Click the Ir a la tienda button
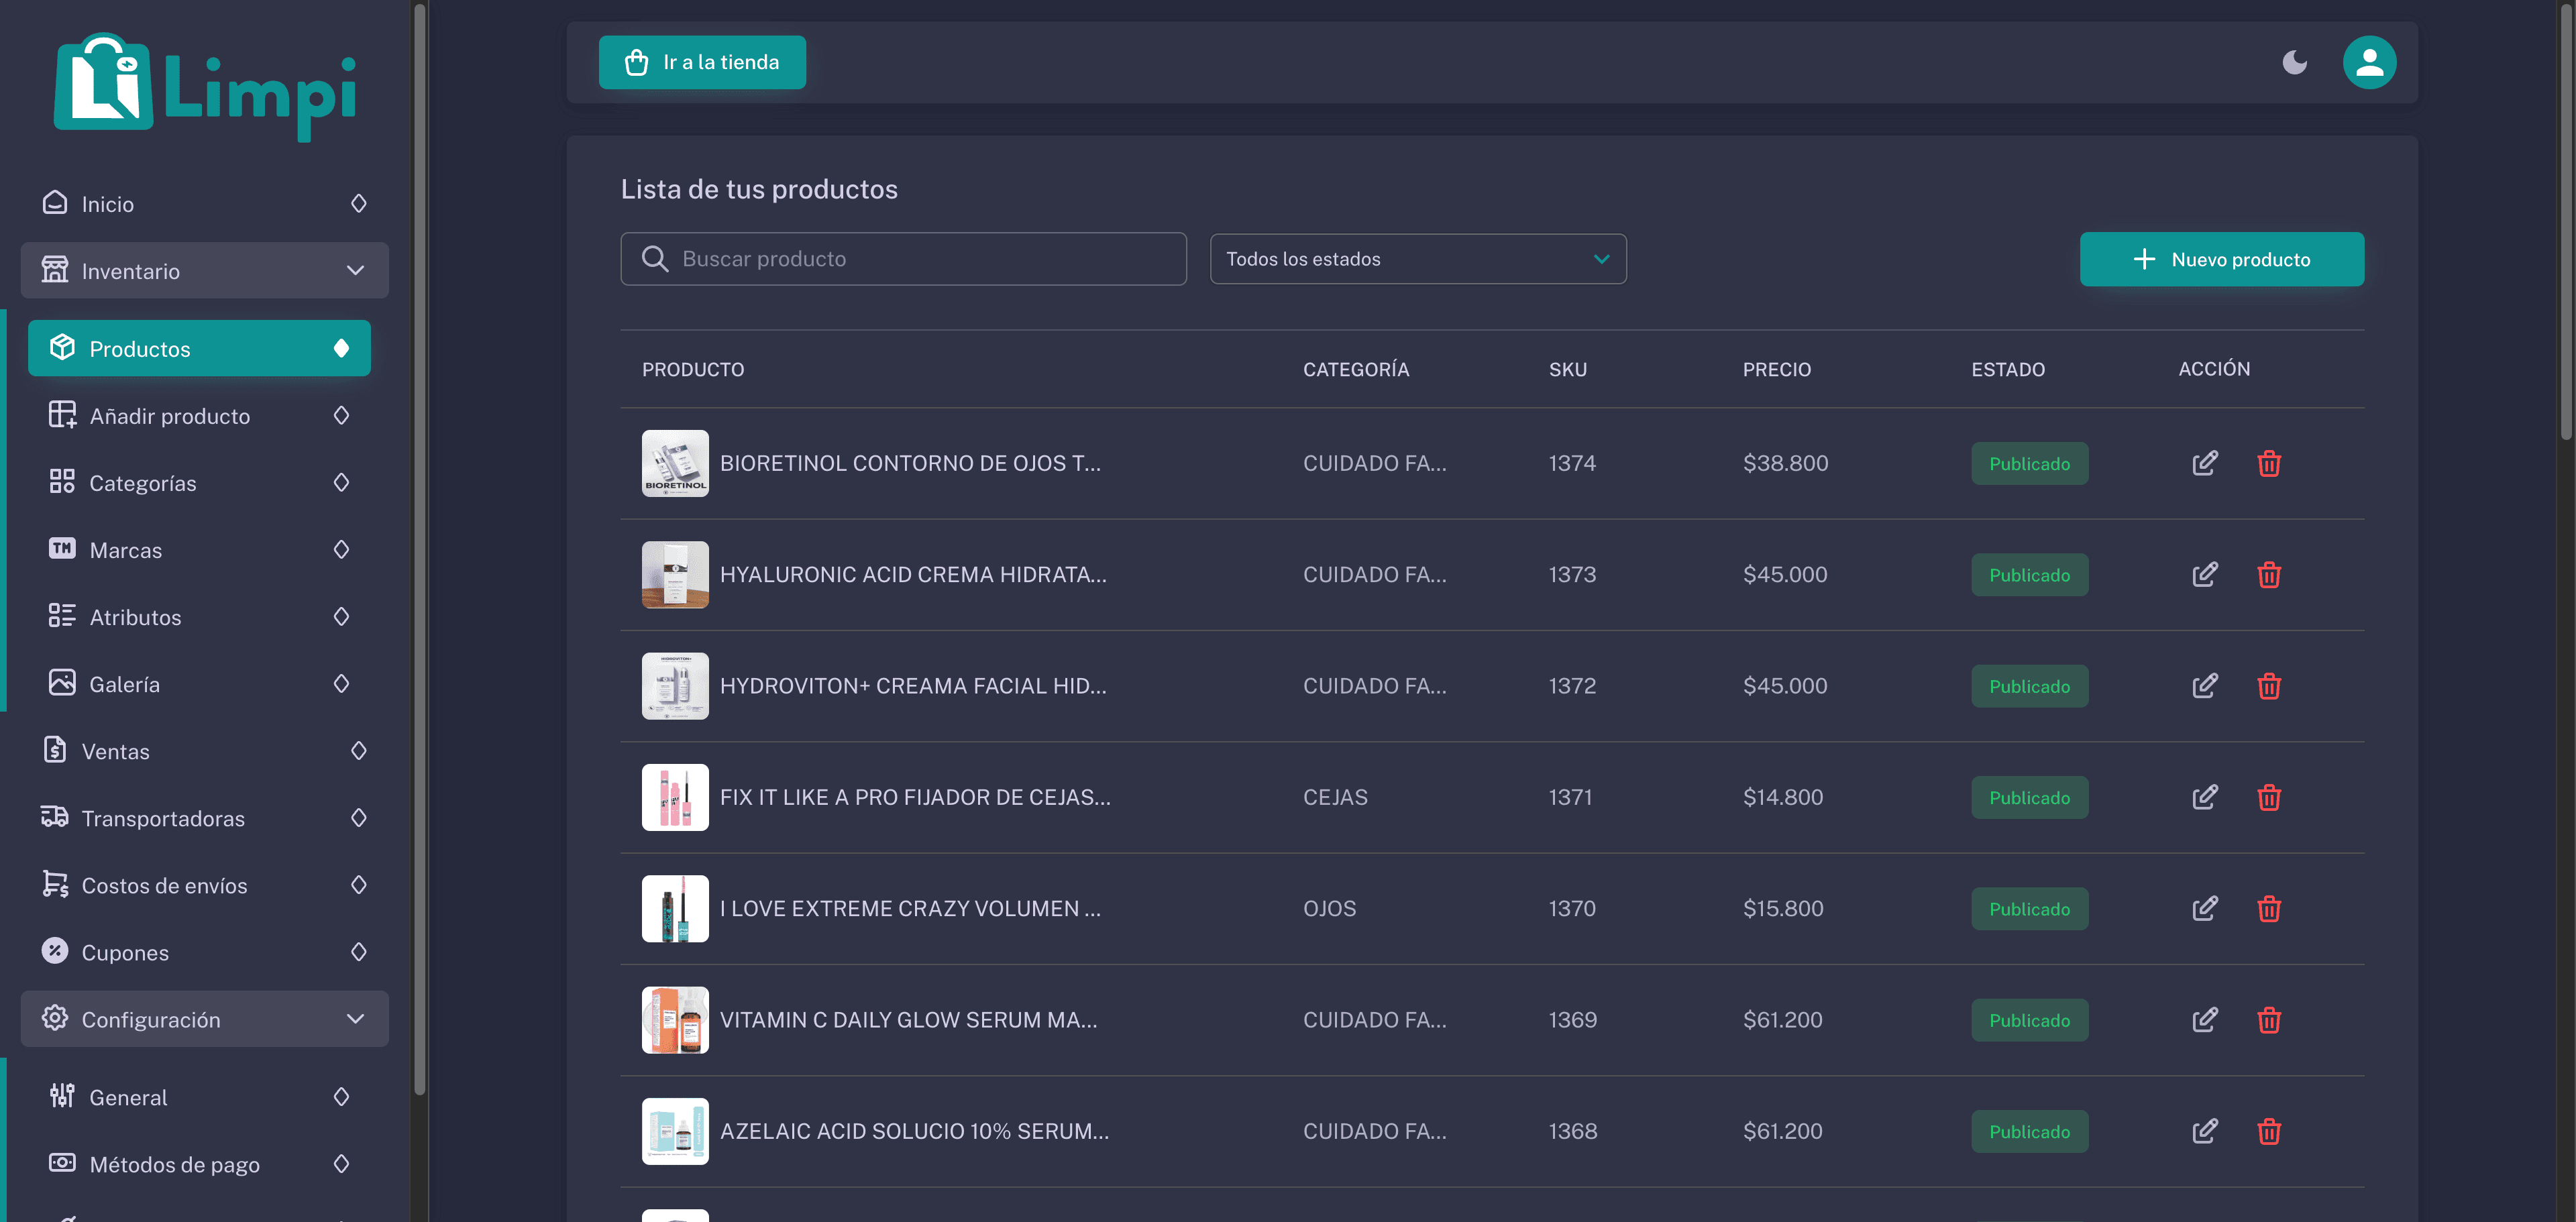Image resolution: width=2576 pixels, height=1222 pixels. [x=702, y=62]
